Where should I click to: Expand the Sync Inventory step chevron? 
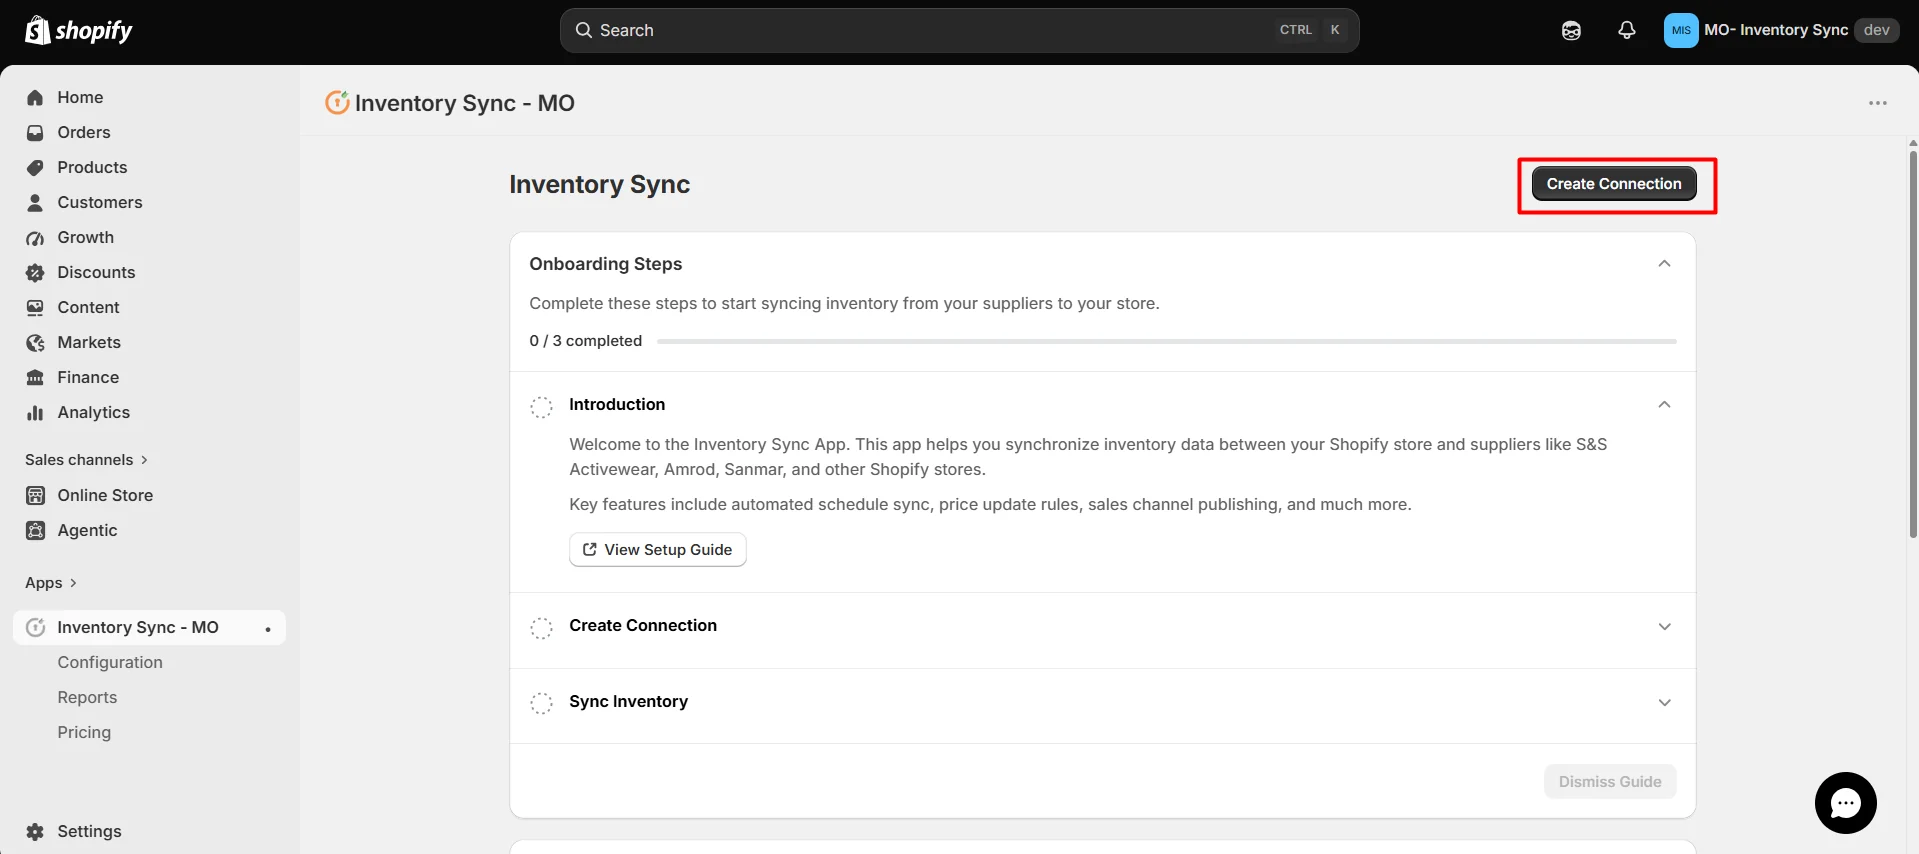pyautogui.click(x=1664, y=703)
